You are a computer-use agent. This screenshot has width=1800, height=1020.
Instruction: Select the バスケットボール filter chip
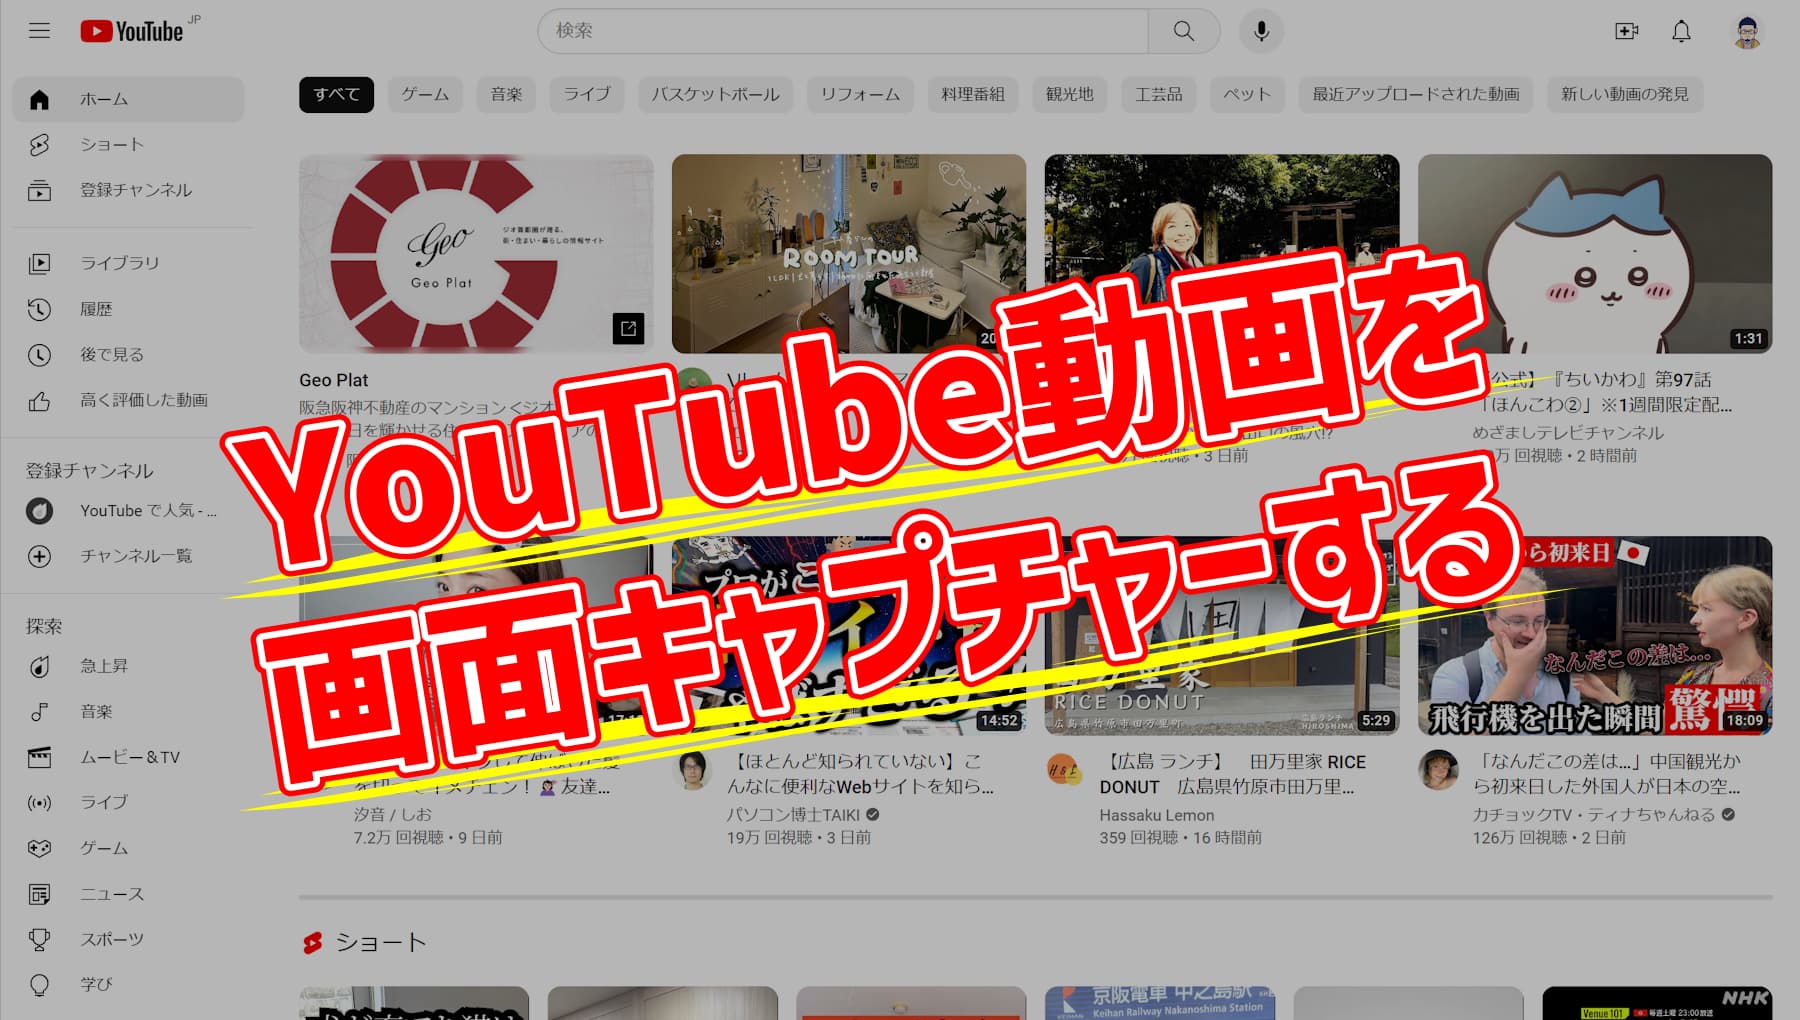[x=715, y=95]
